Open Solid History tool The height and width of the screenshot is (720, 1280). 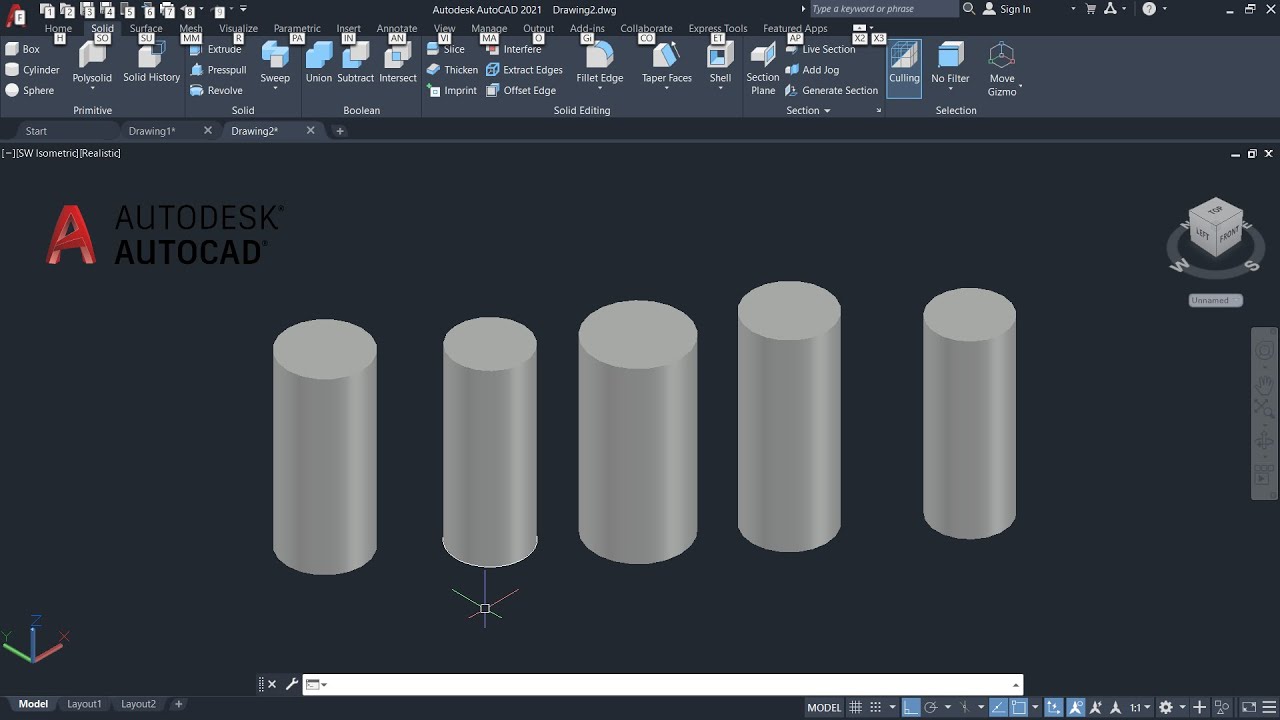click(151, 62)
